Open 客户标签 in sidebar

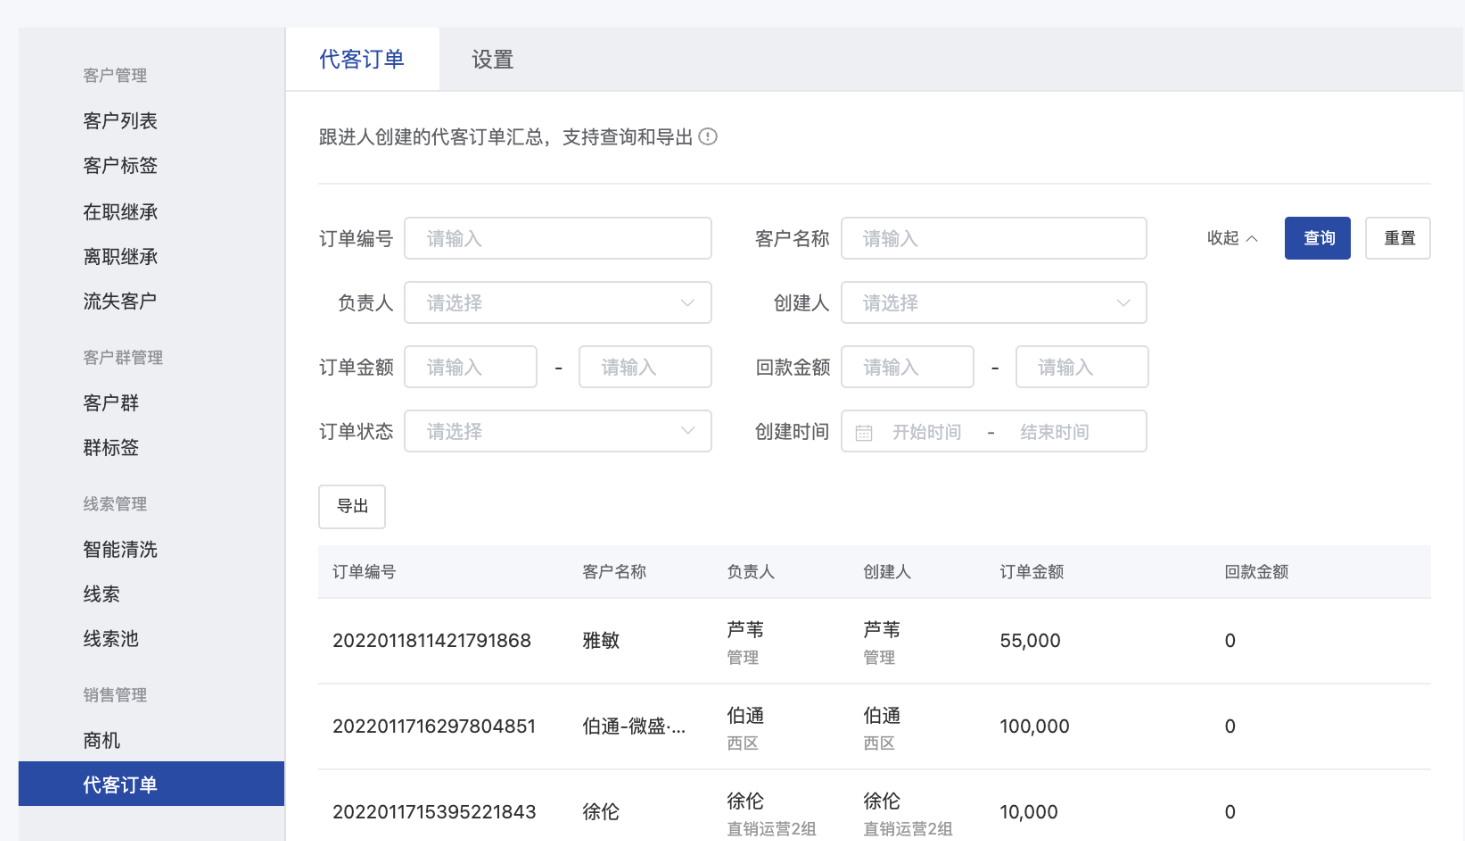coord(120,166)
